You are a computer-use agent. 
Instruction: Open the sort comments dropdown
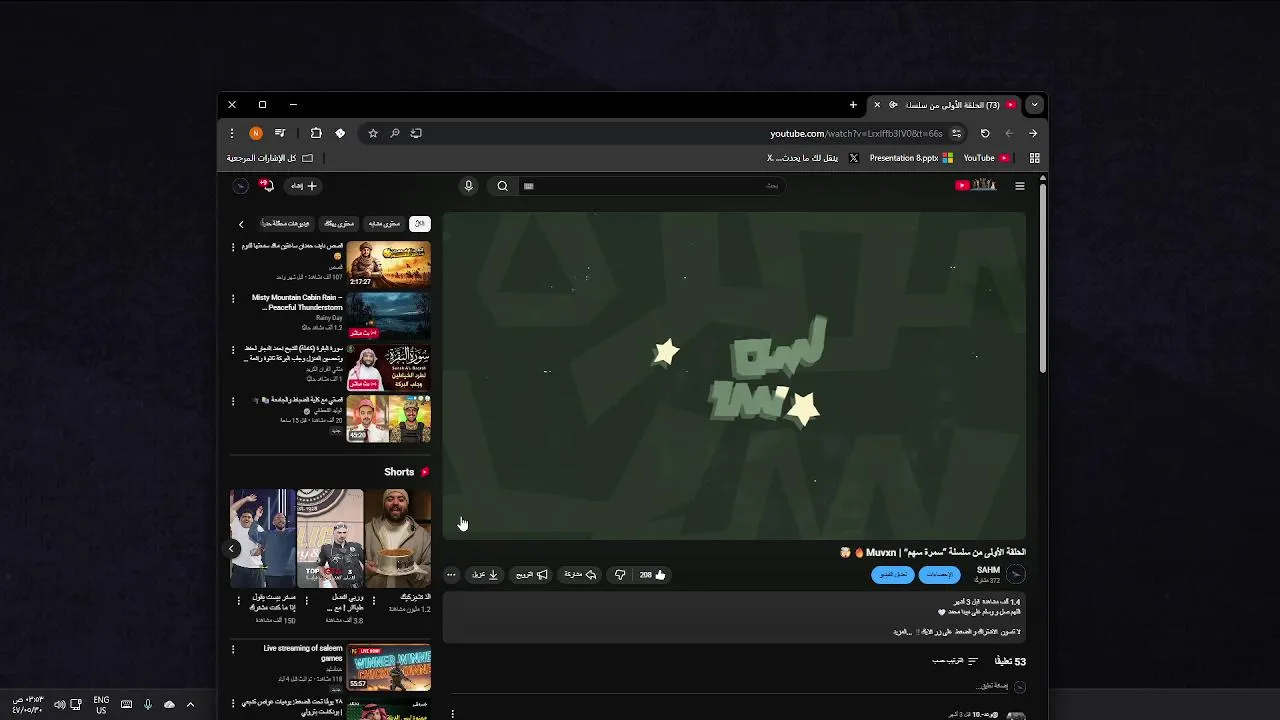click(x=955, y=661)
